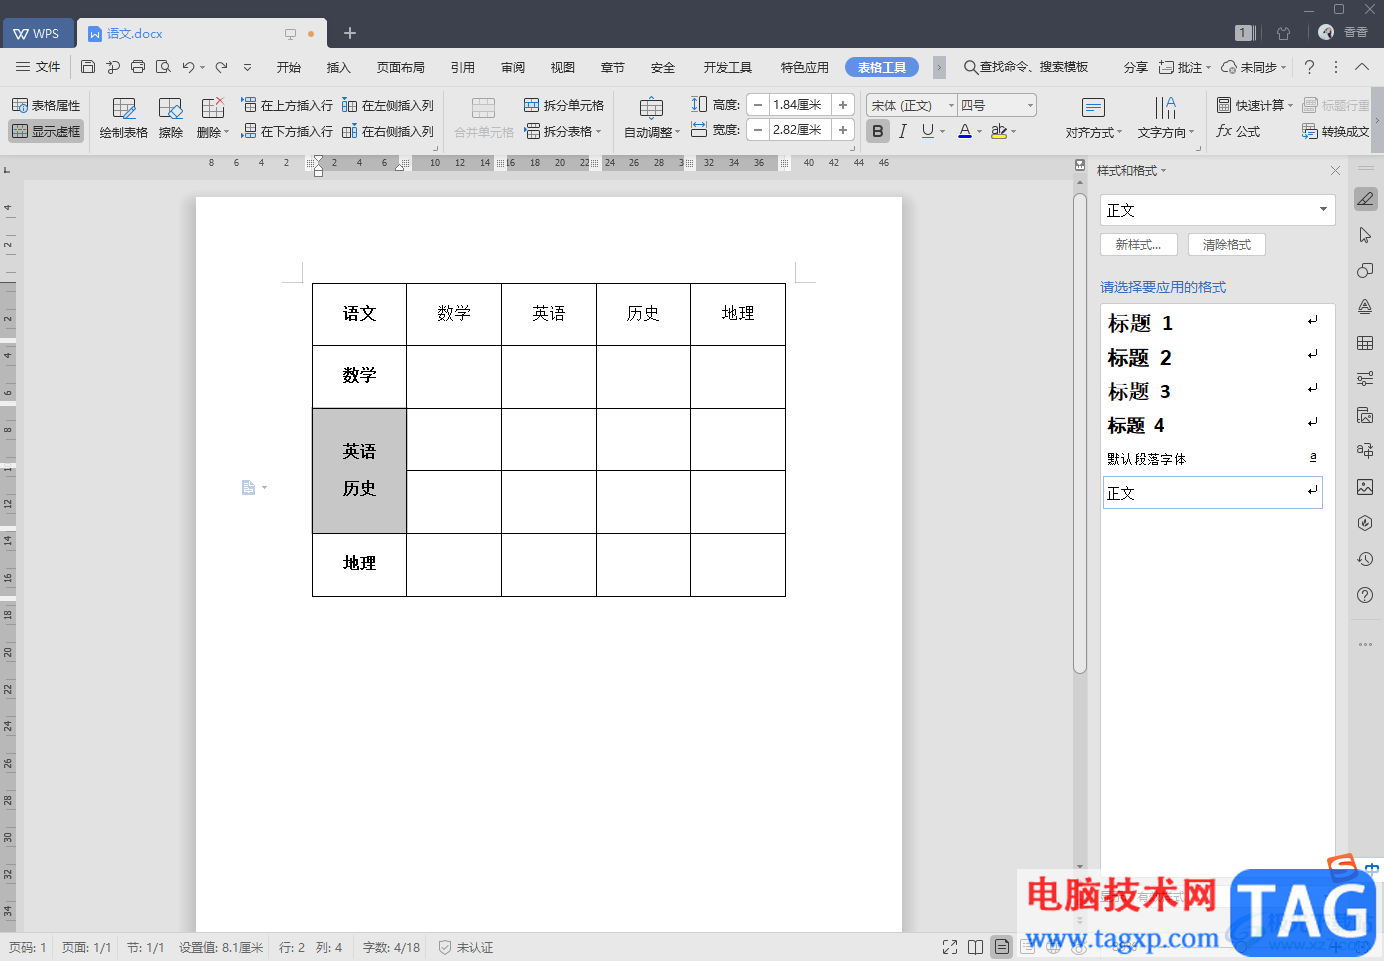This screenshot has width=1384, height=961.
Task: Click the image icon in right sidebar
Action: [x=1365, y=487]
